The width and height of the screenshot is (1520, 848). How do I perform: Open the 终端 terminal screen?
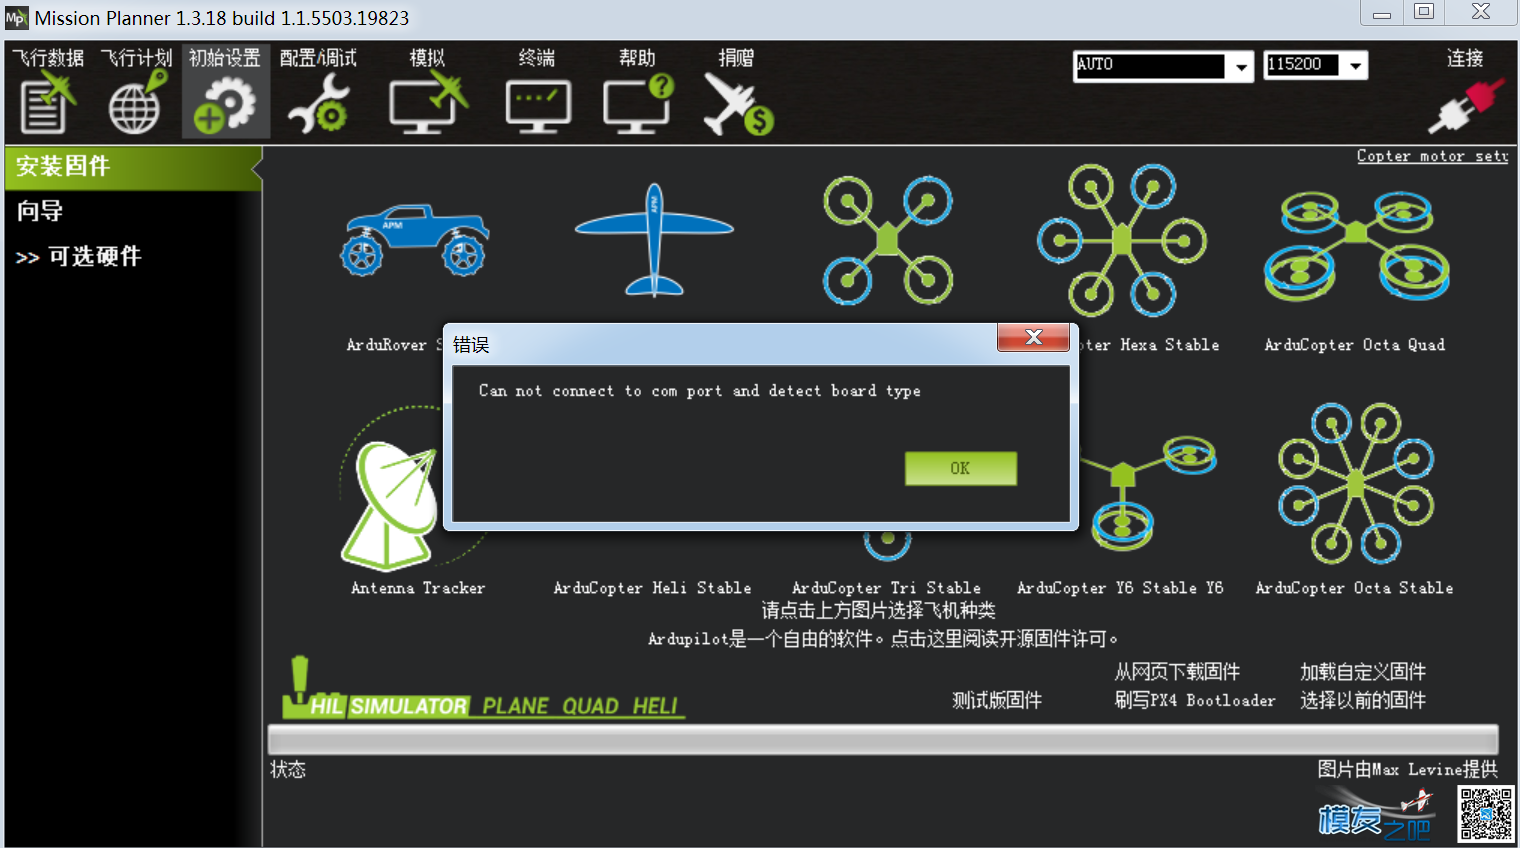point(538,91)
